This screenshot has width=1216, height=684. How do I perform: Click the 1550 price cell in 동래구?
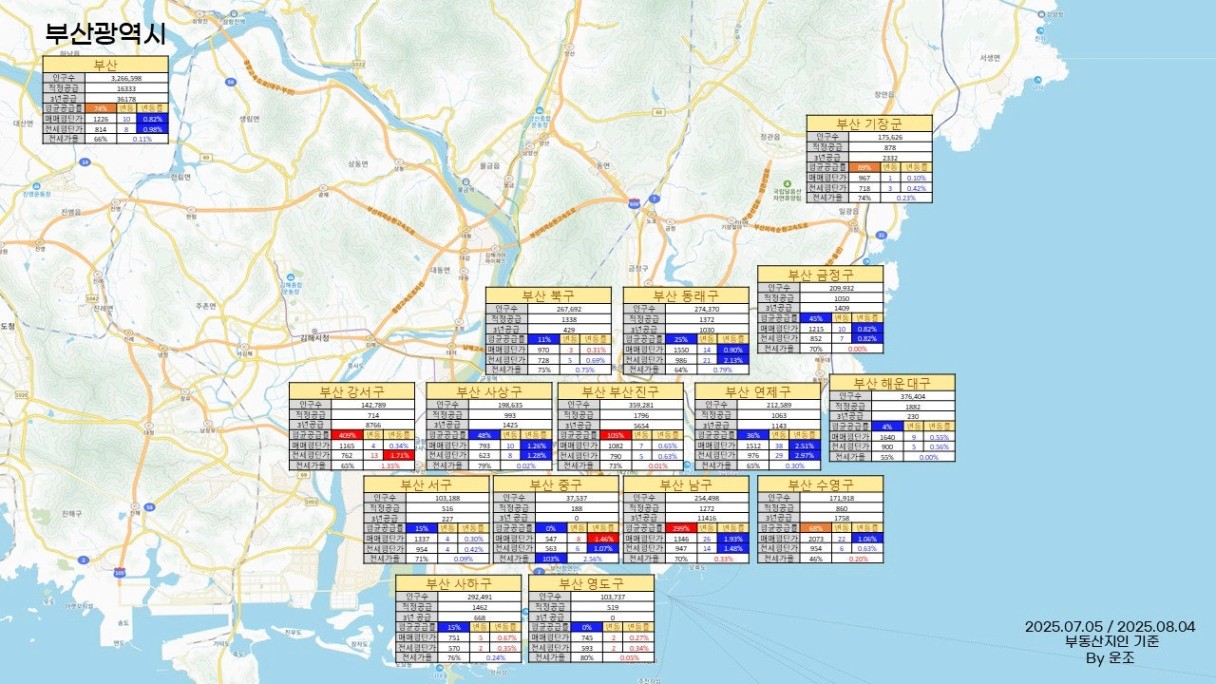pos(682,350)
